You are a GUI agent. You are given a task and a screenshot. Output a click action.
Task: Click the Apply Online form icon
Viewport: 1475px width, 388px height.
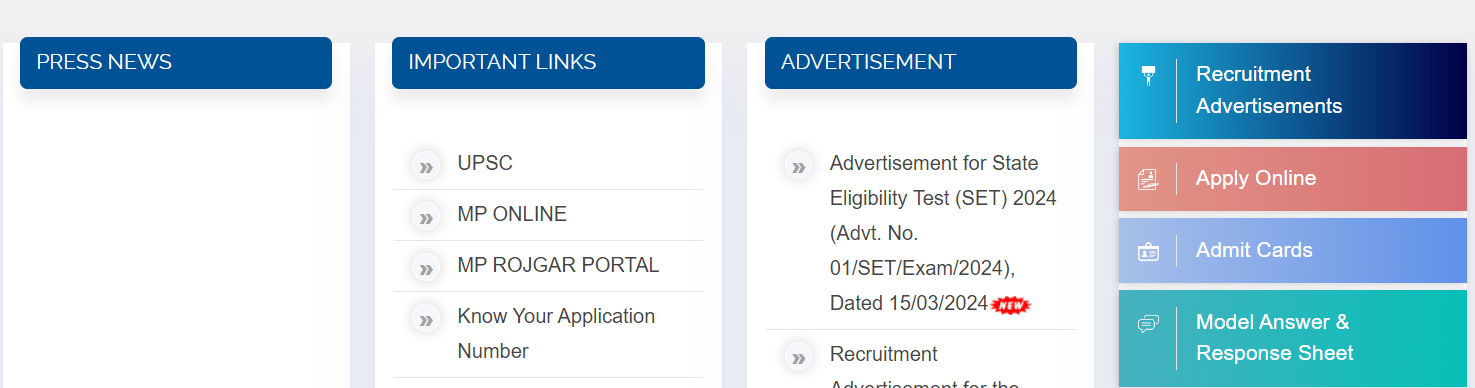point(1148,179)
